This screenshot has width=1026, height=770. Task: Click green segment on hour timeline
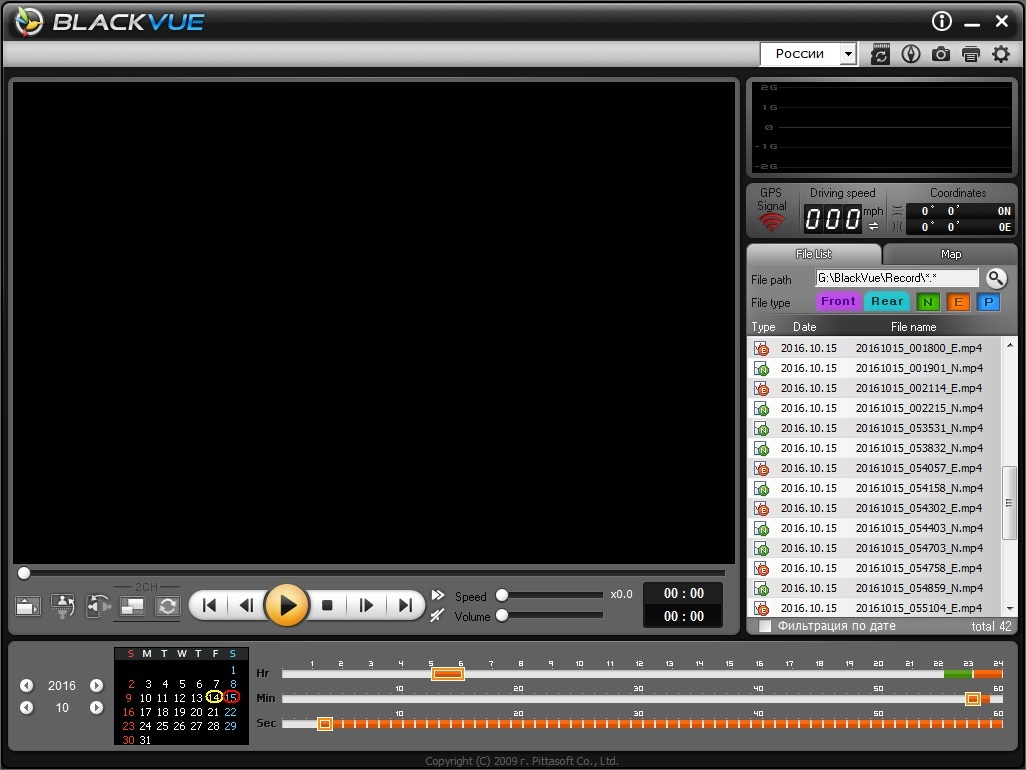[x=958, y=674]
